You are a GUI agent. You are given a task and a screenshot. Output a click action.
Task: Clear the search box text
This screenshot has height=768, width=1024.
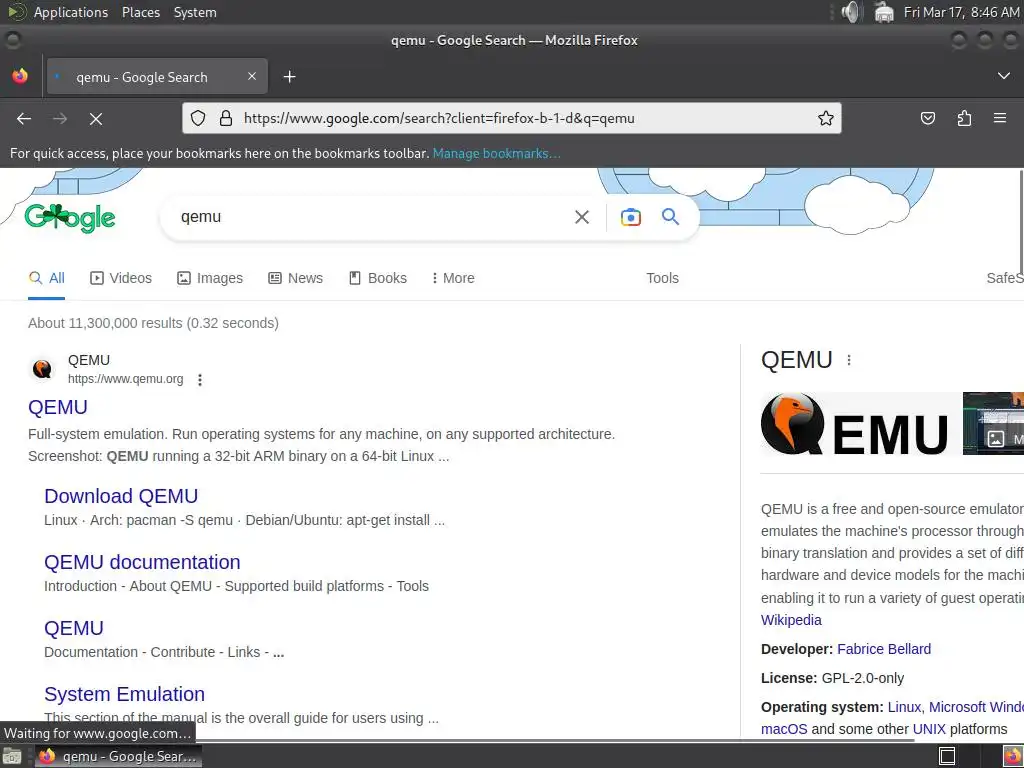click(x=581, y=217)
